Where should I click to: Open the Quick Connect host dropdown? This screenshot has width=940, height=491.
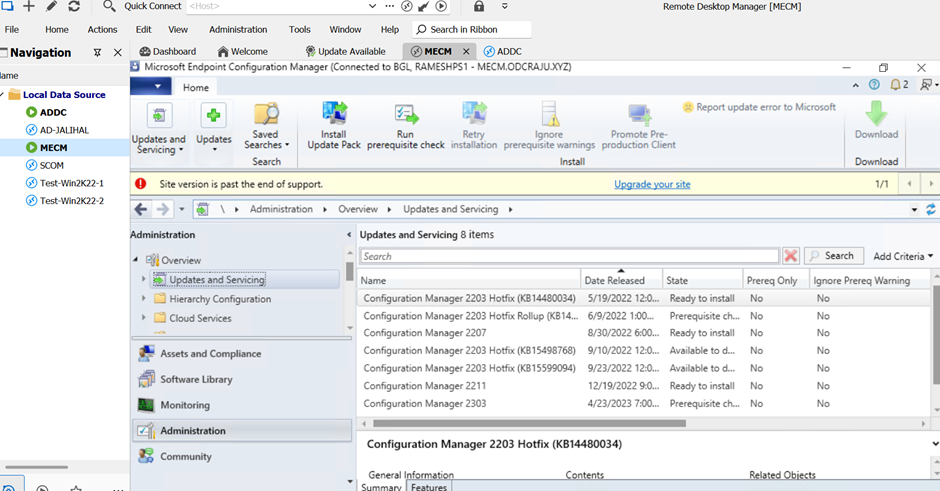372,6
